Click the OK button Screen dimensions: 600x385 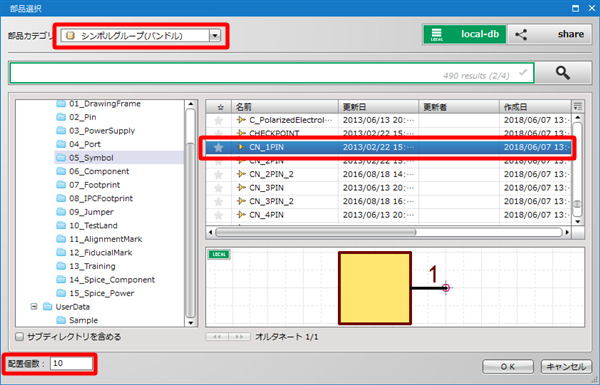tap(508, 367)
